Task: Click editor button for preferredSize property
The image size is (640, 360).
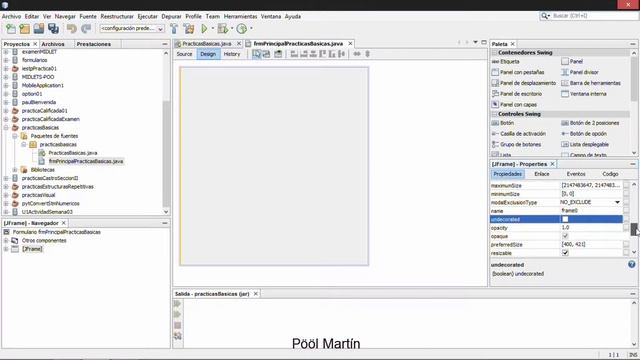Action: coord(626,244)
